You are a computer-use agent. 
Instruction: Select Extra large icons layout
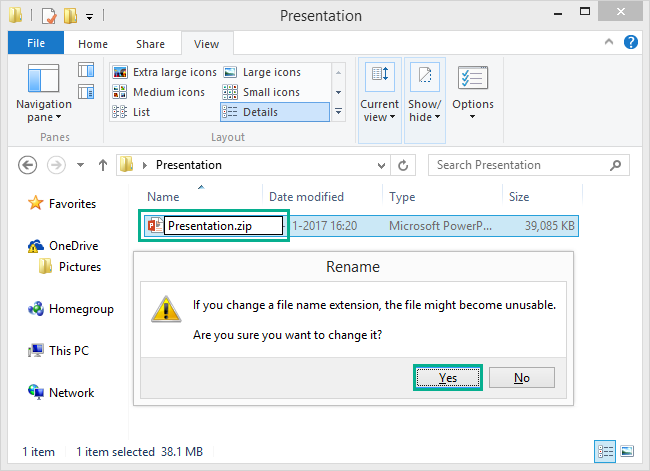(165, 72)
